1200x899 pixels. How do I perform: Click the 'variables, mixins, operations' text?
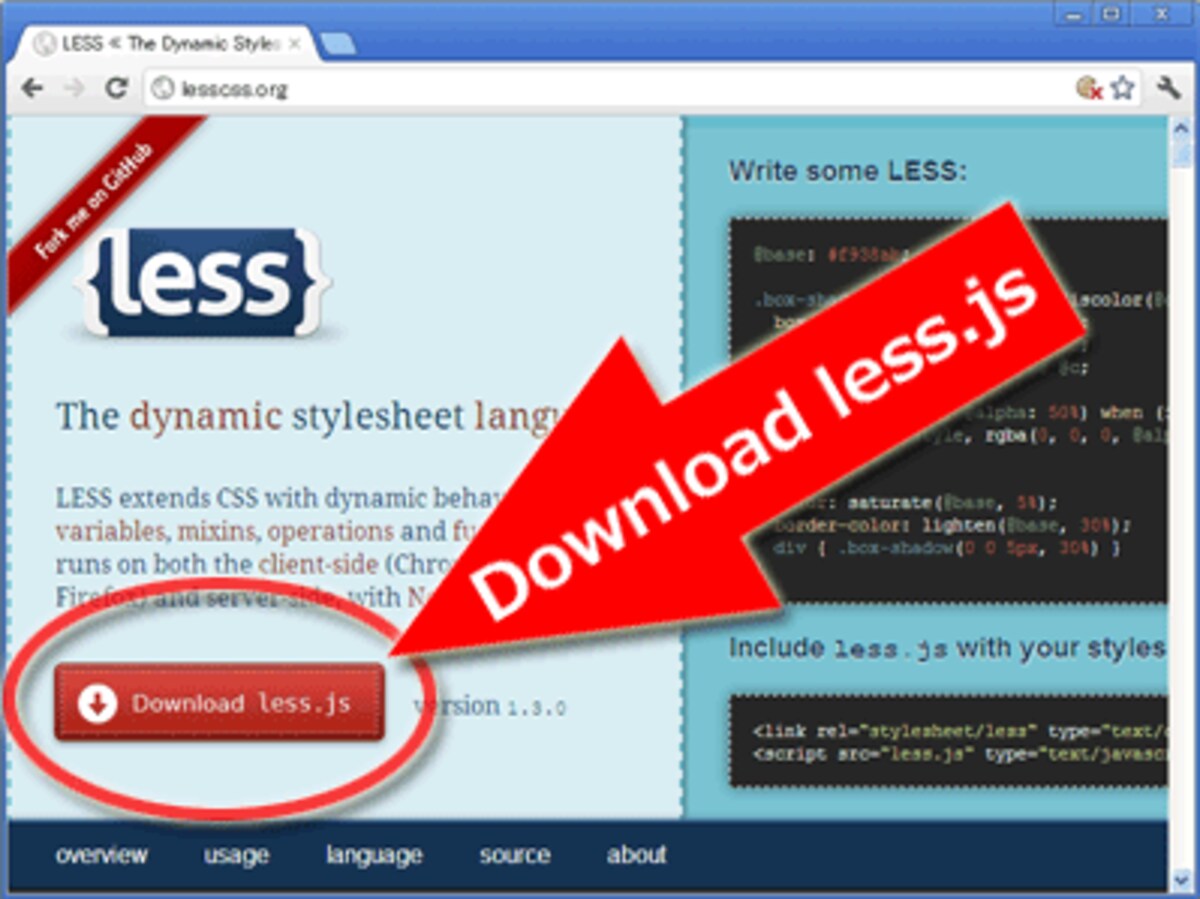(226, 531)
